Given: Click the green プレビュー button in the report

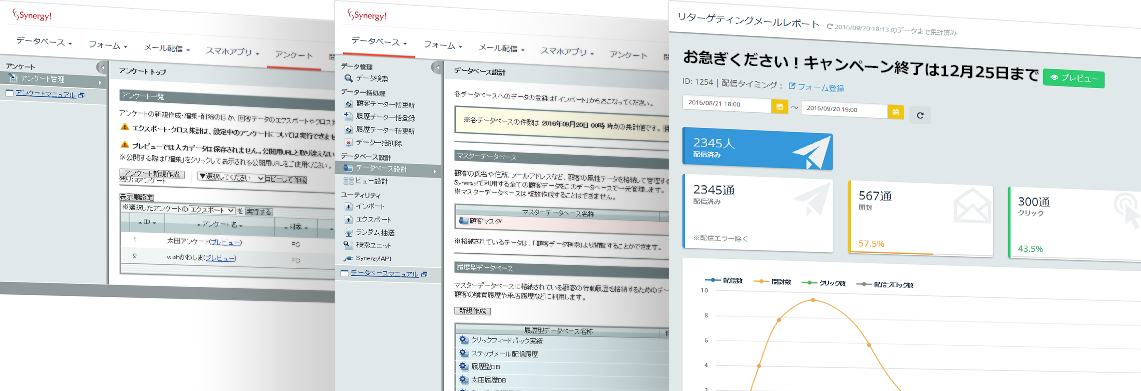Looking at the screenshot, I should (x=1073, y=79).
